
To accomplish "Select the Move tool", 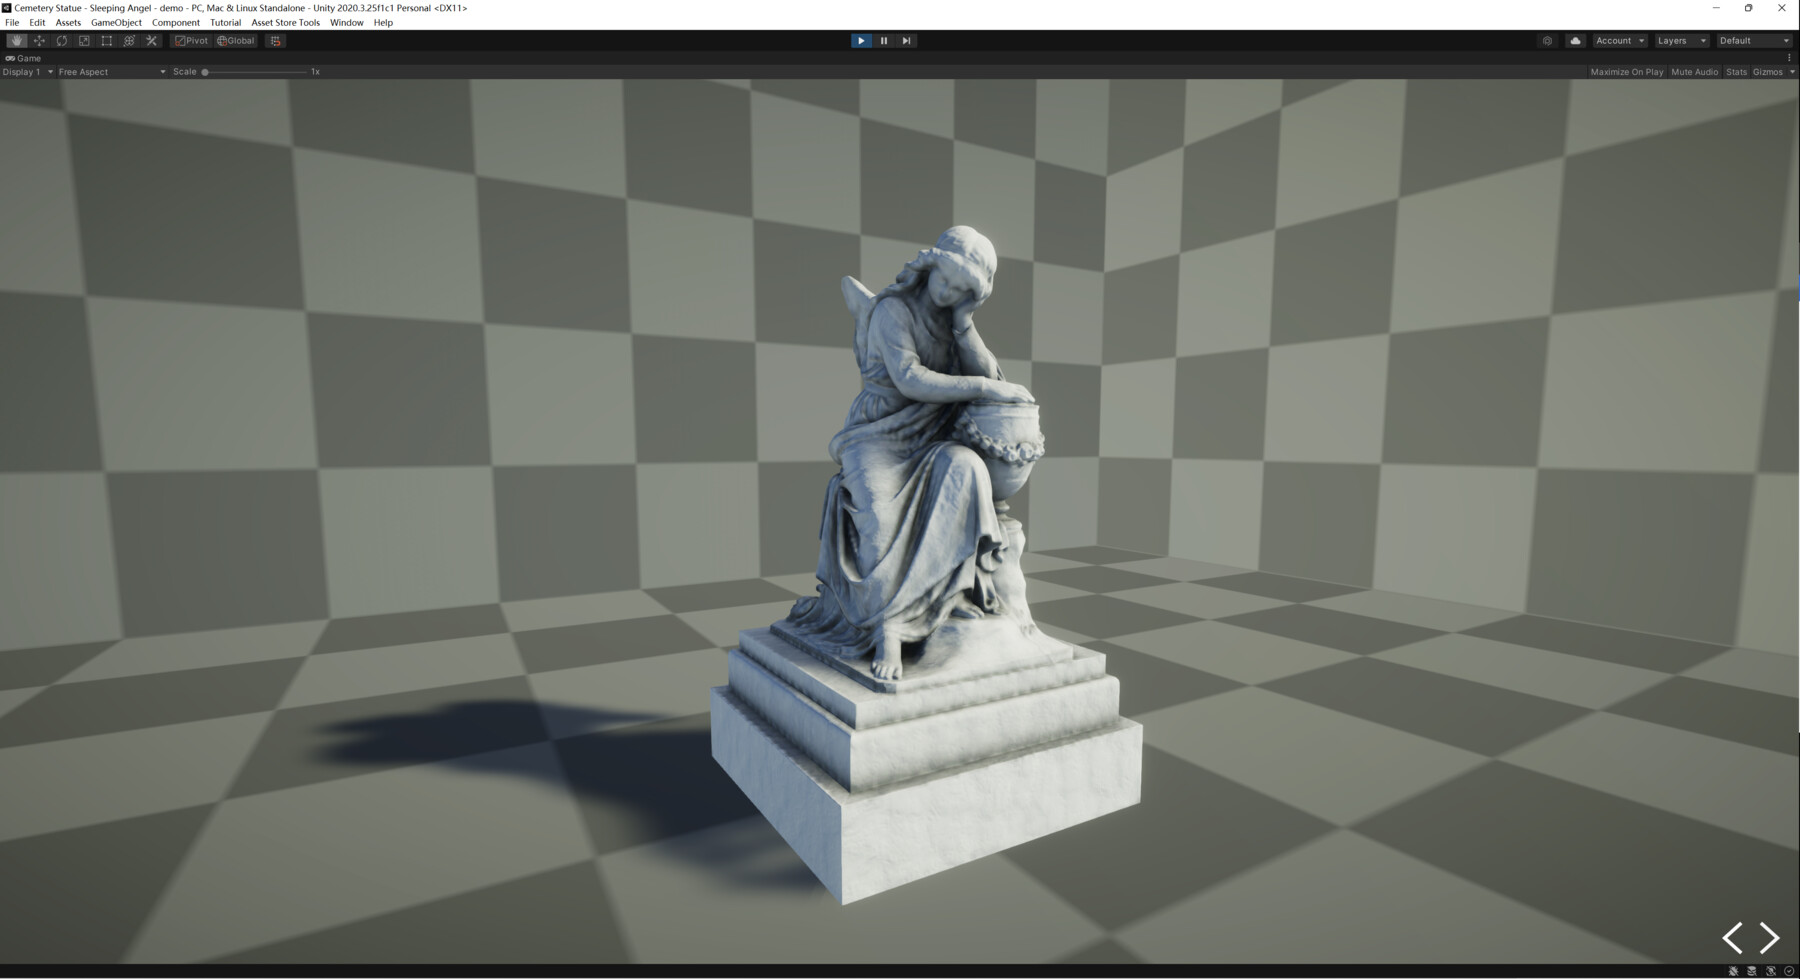I will click(39, 40).
